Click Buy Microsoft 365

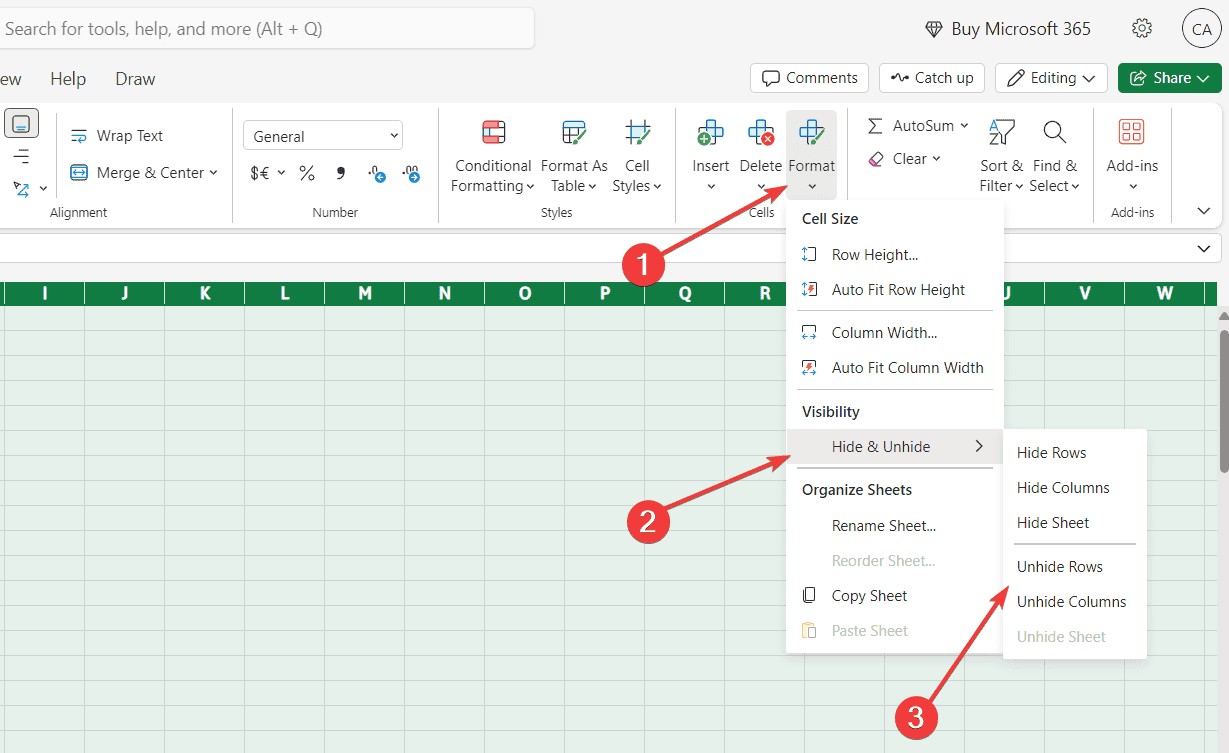click(x=1008, y=29)
